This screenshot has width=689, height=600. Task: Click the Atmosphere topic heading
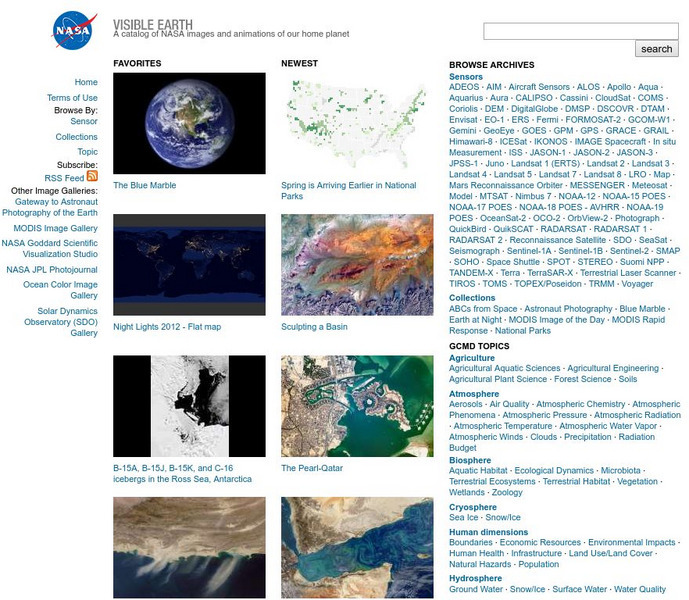click(x=474, y=394)
